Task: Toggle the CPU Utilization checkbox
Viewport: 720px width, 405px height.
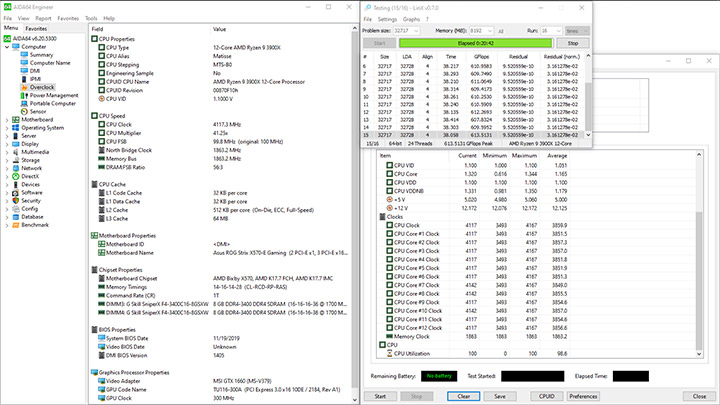Action: pos(389,354)
